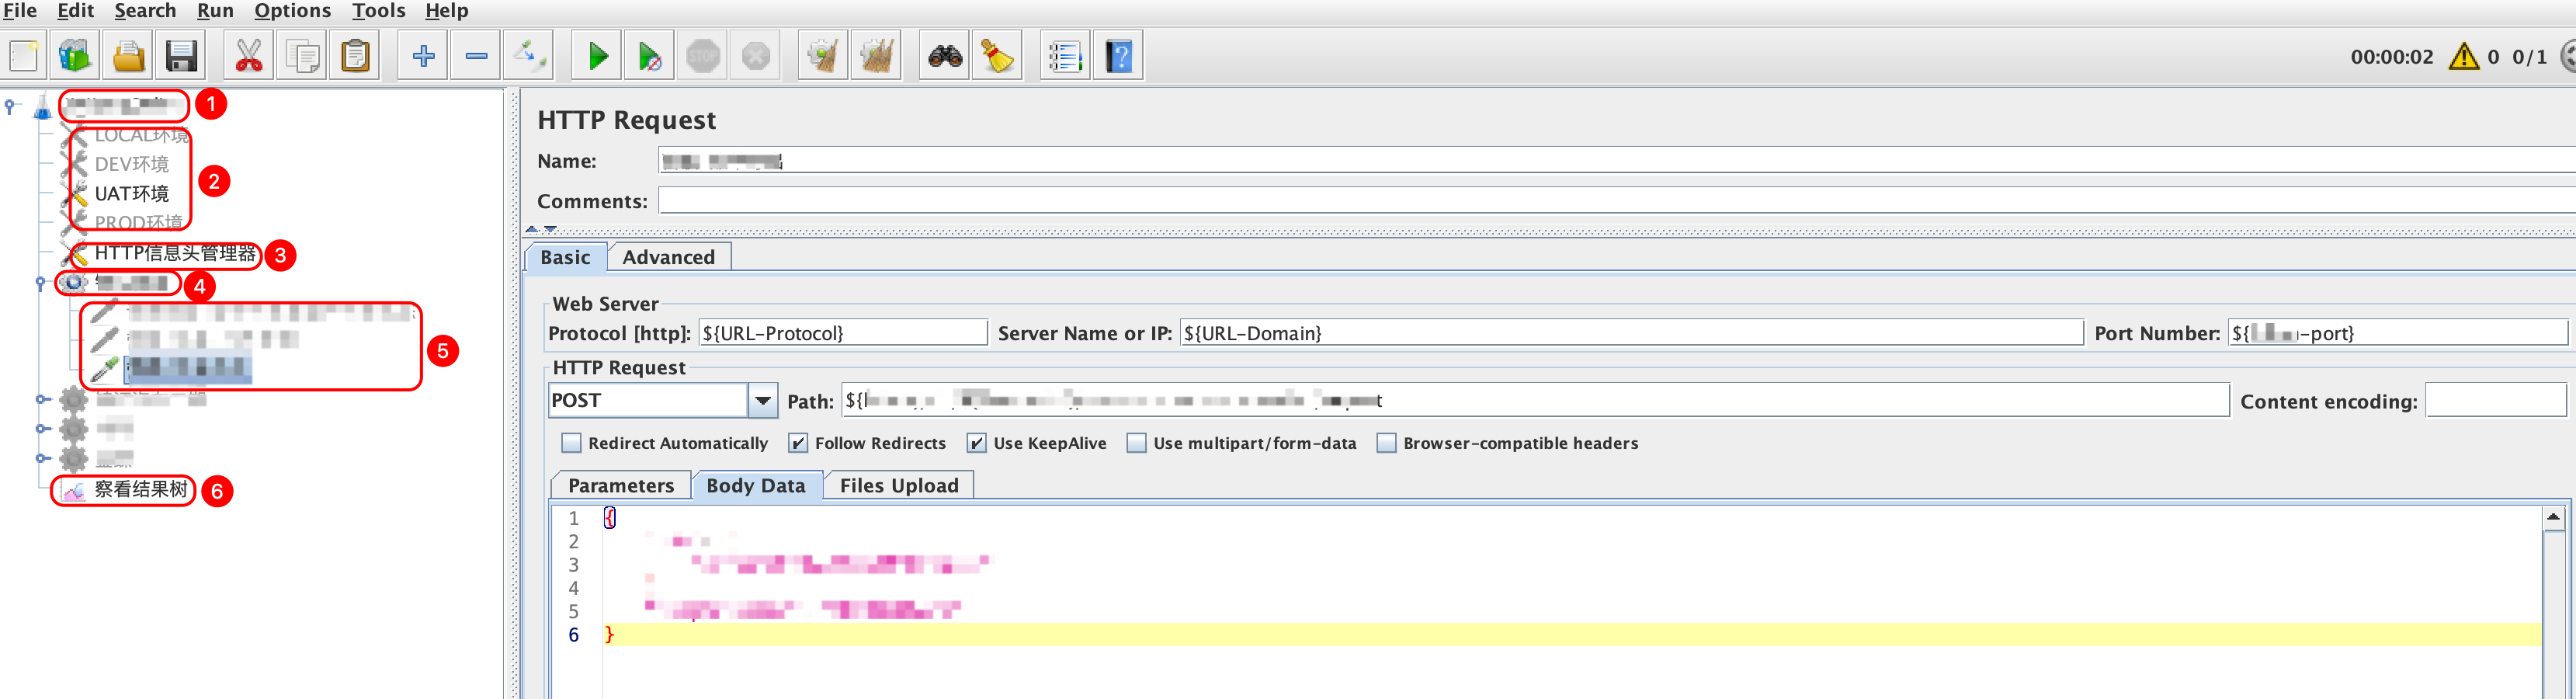Click the Cut scissors icon
This screenshot has height=699, width=2576.
click(248, 56)
